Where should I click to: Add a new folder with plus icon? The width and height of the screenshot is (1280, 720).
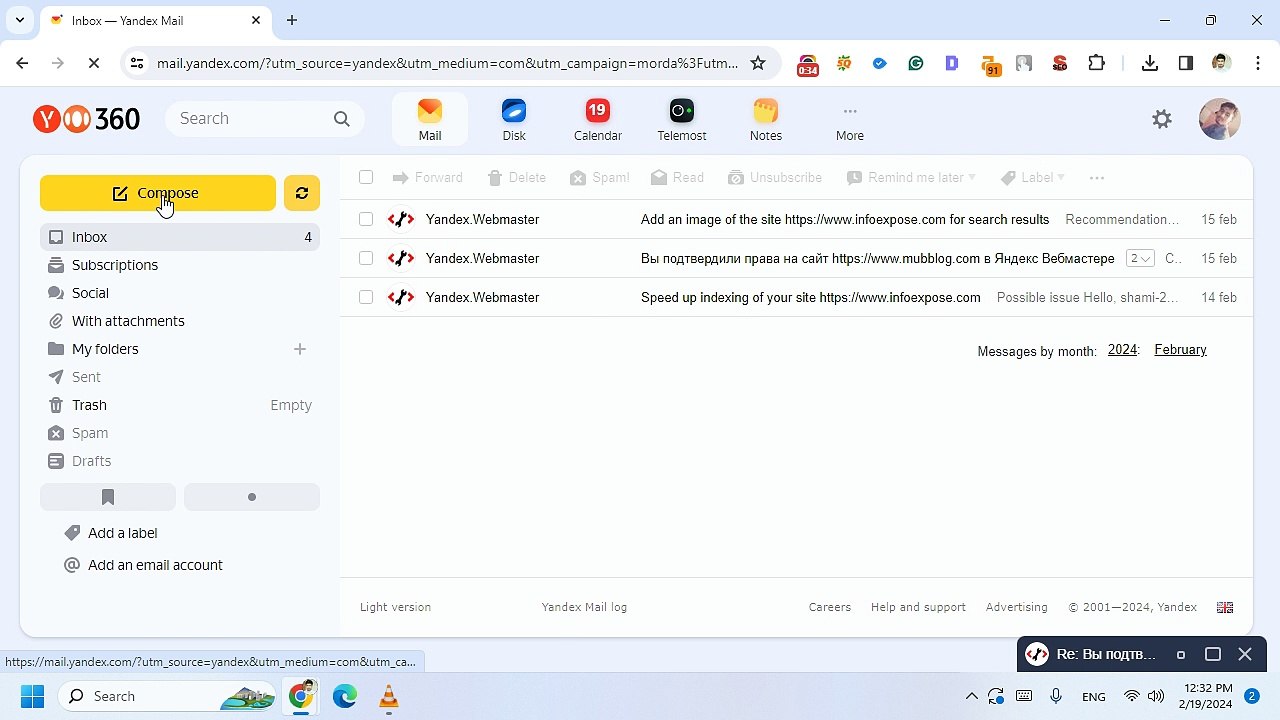pos(300,349)
